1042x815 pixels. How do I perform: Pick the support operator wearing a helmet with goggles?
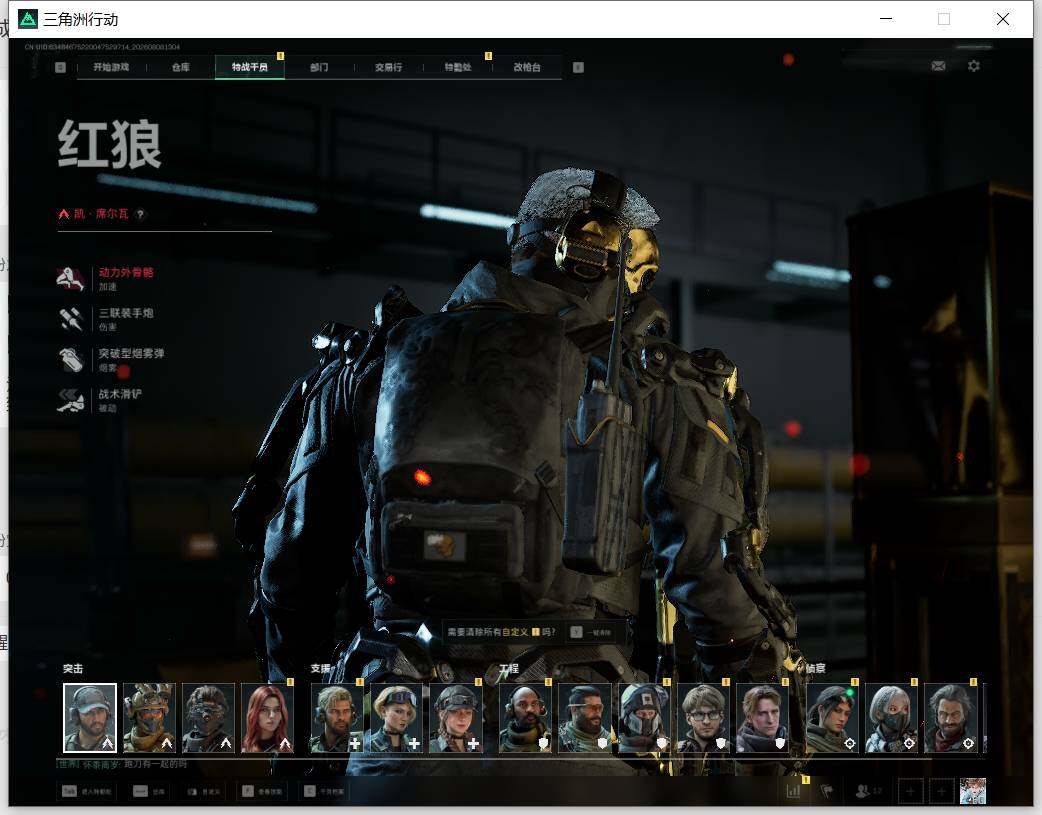pos(455,718)
